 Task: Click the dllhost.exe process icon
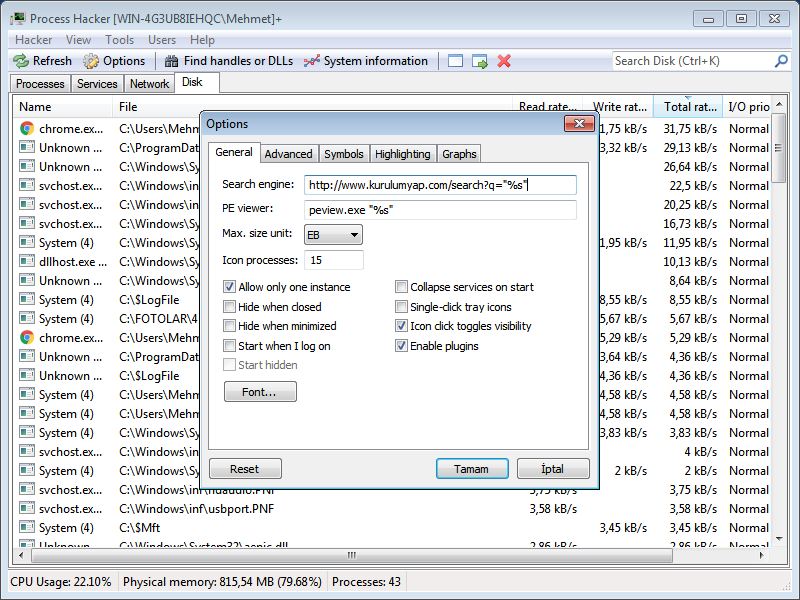(27, 262)
